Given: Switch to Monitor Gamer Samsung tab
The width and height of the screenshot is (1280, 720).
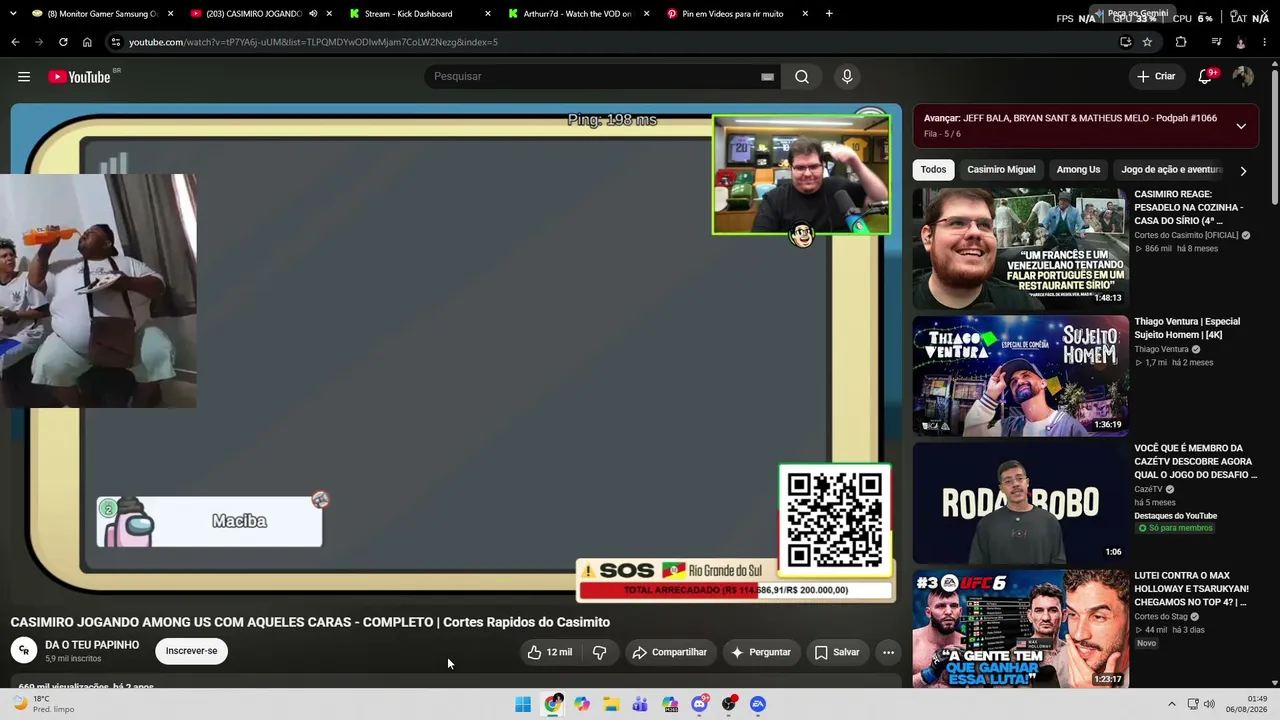Looking at the screenshot, I should [101, 14].
